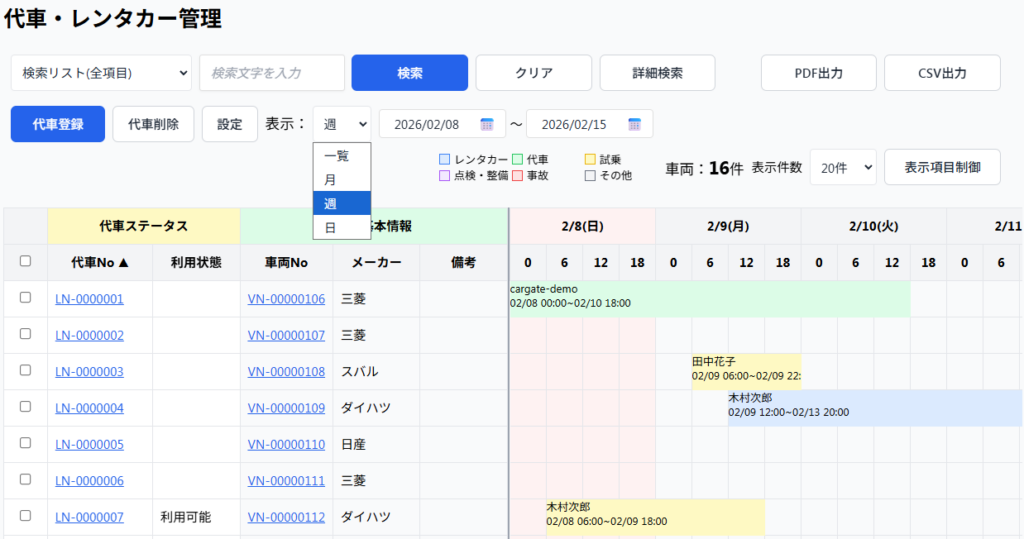Tick the checkbox for LN-0000001 row

[26, 298]
